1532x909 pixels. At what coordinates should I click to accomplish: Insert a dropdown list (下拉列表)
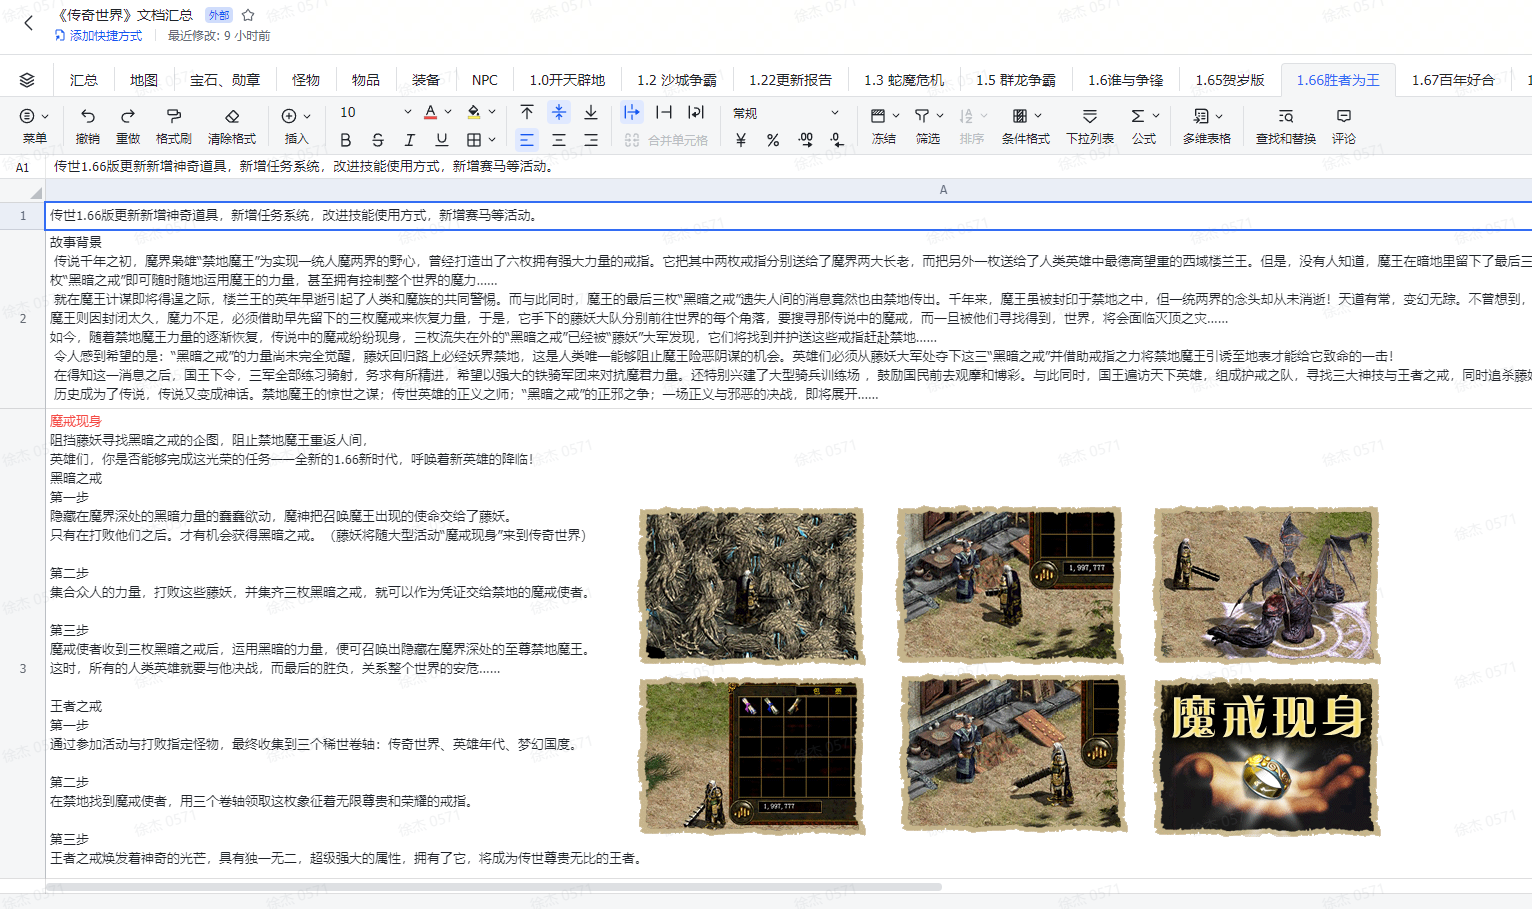coord(1090,125)
